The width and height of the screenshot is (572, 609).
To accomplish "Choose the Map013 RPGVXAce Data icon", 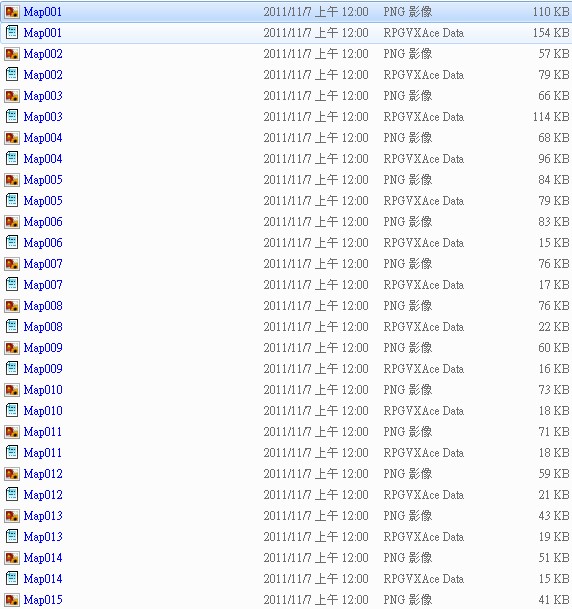I will click(12, 536).
